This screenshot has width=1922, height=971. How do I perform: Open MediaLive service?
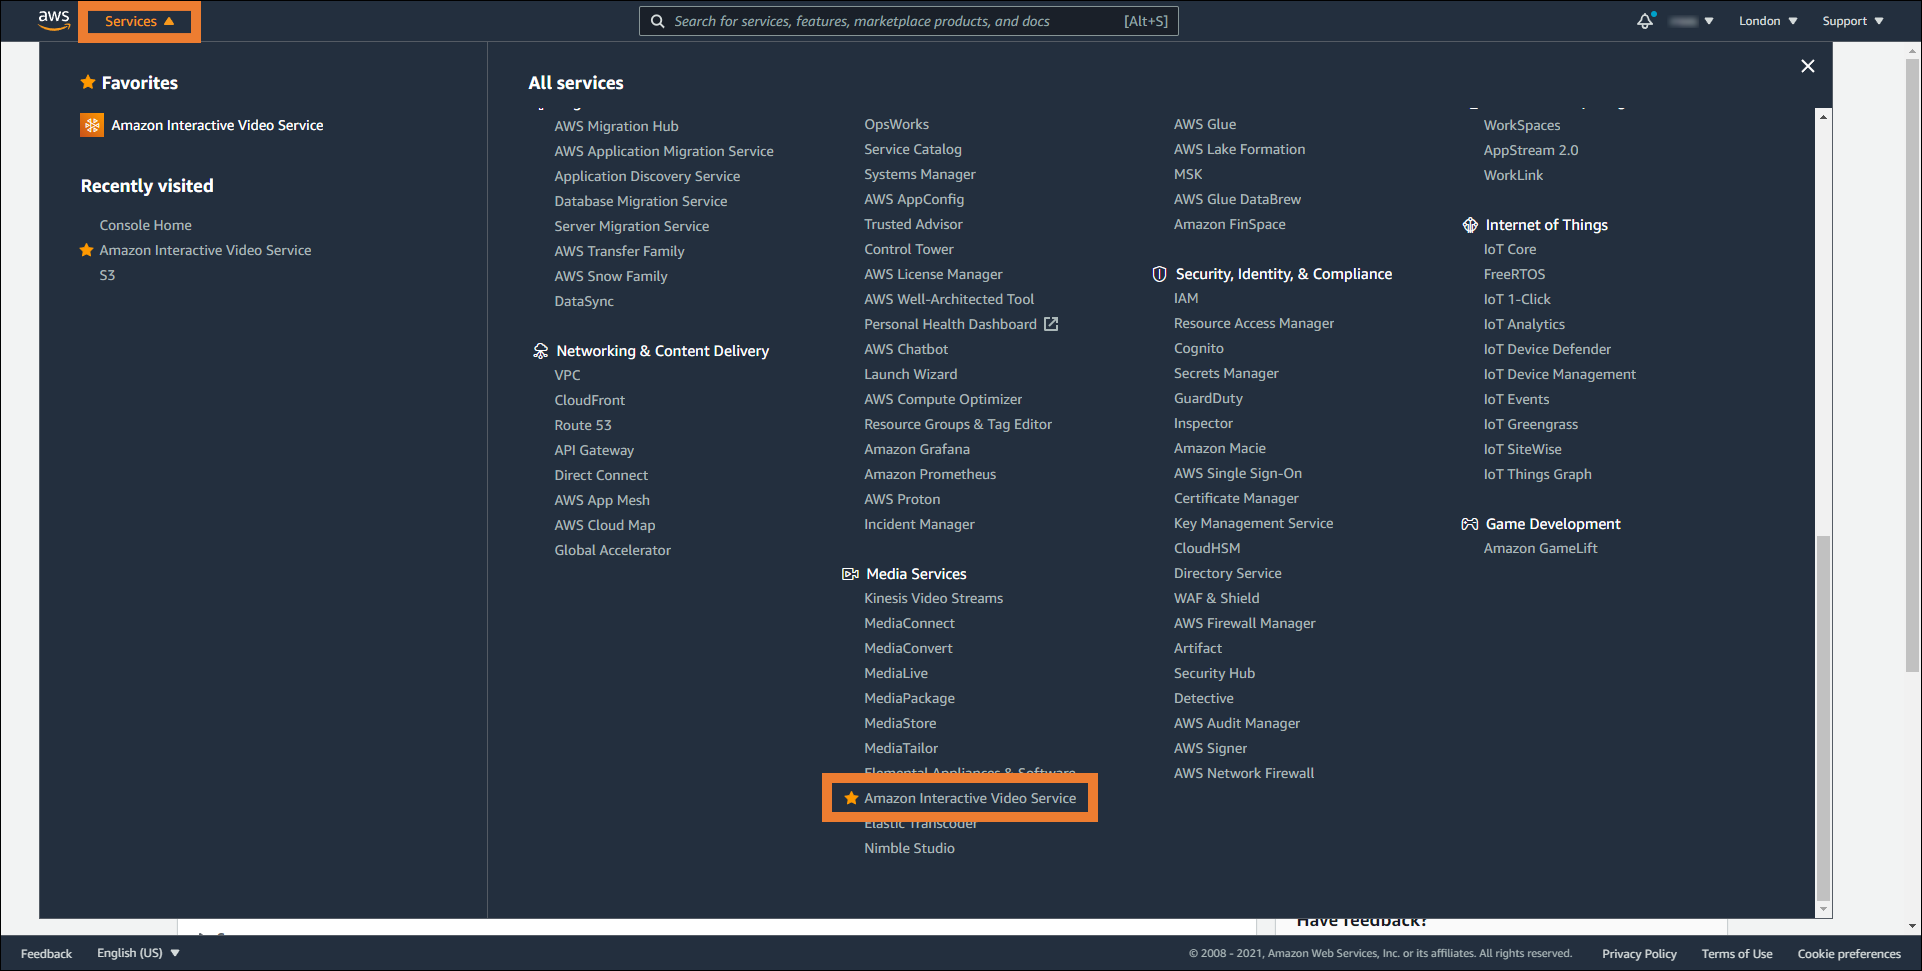(896, 673)
